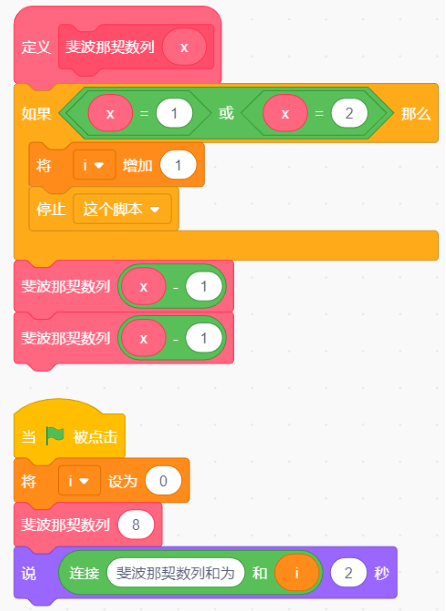Edit the 设为 value field showing 0
The width and height of the screenshot is (446, 611).
click(163, 480)
